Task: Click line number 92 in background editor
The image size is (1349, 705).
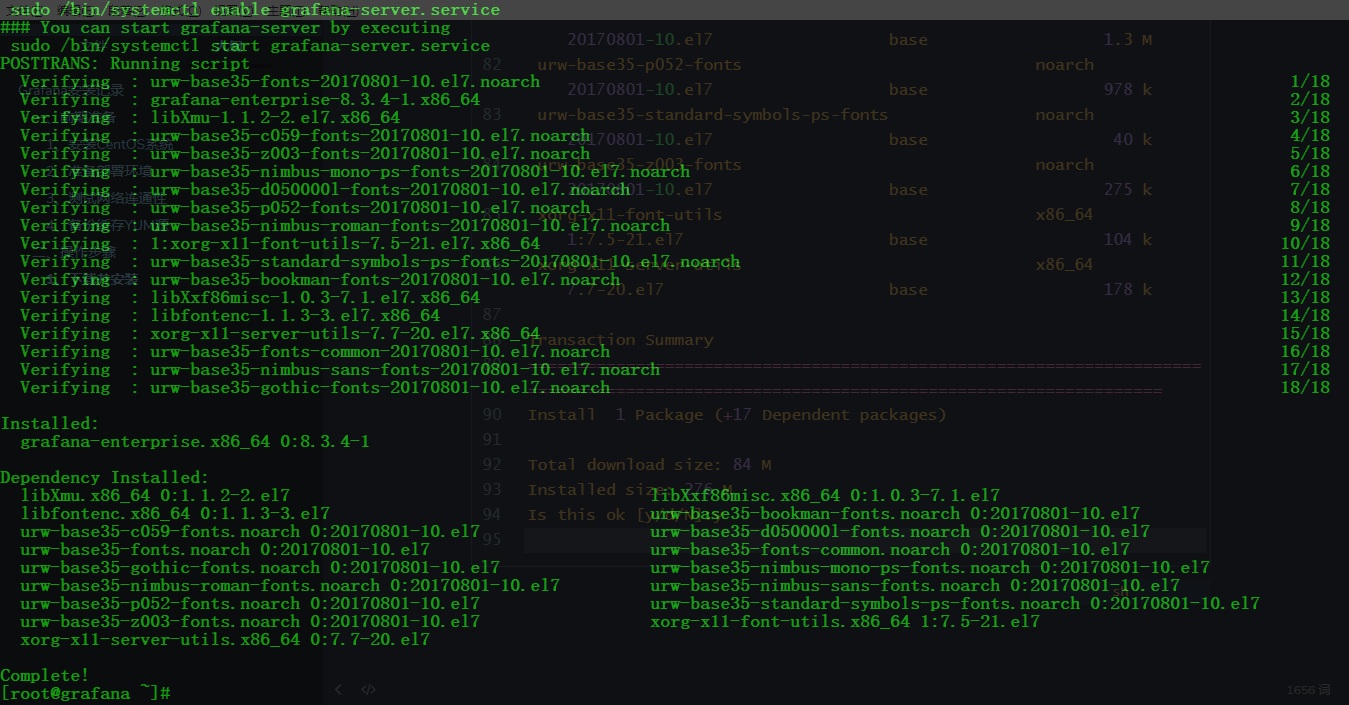Action: (491, 465)
